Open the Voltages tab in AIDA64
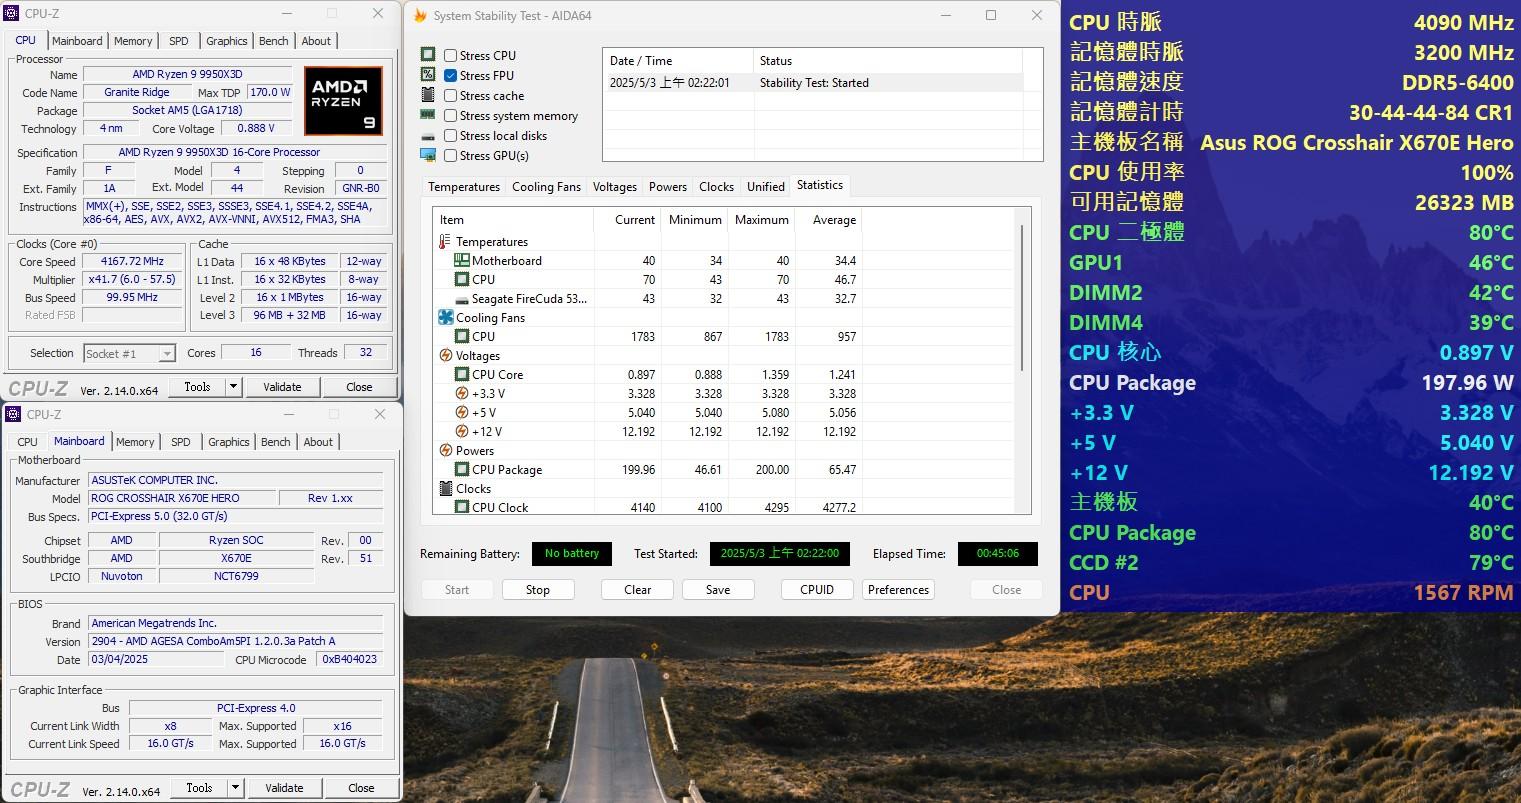The image size is (1521, 803). point(614,187)
